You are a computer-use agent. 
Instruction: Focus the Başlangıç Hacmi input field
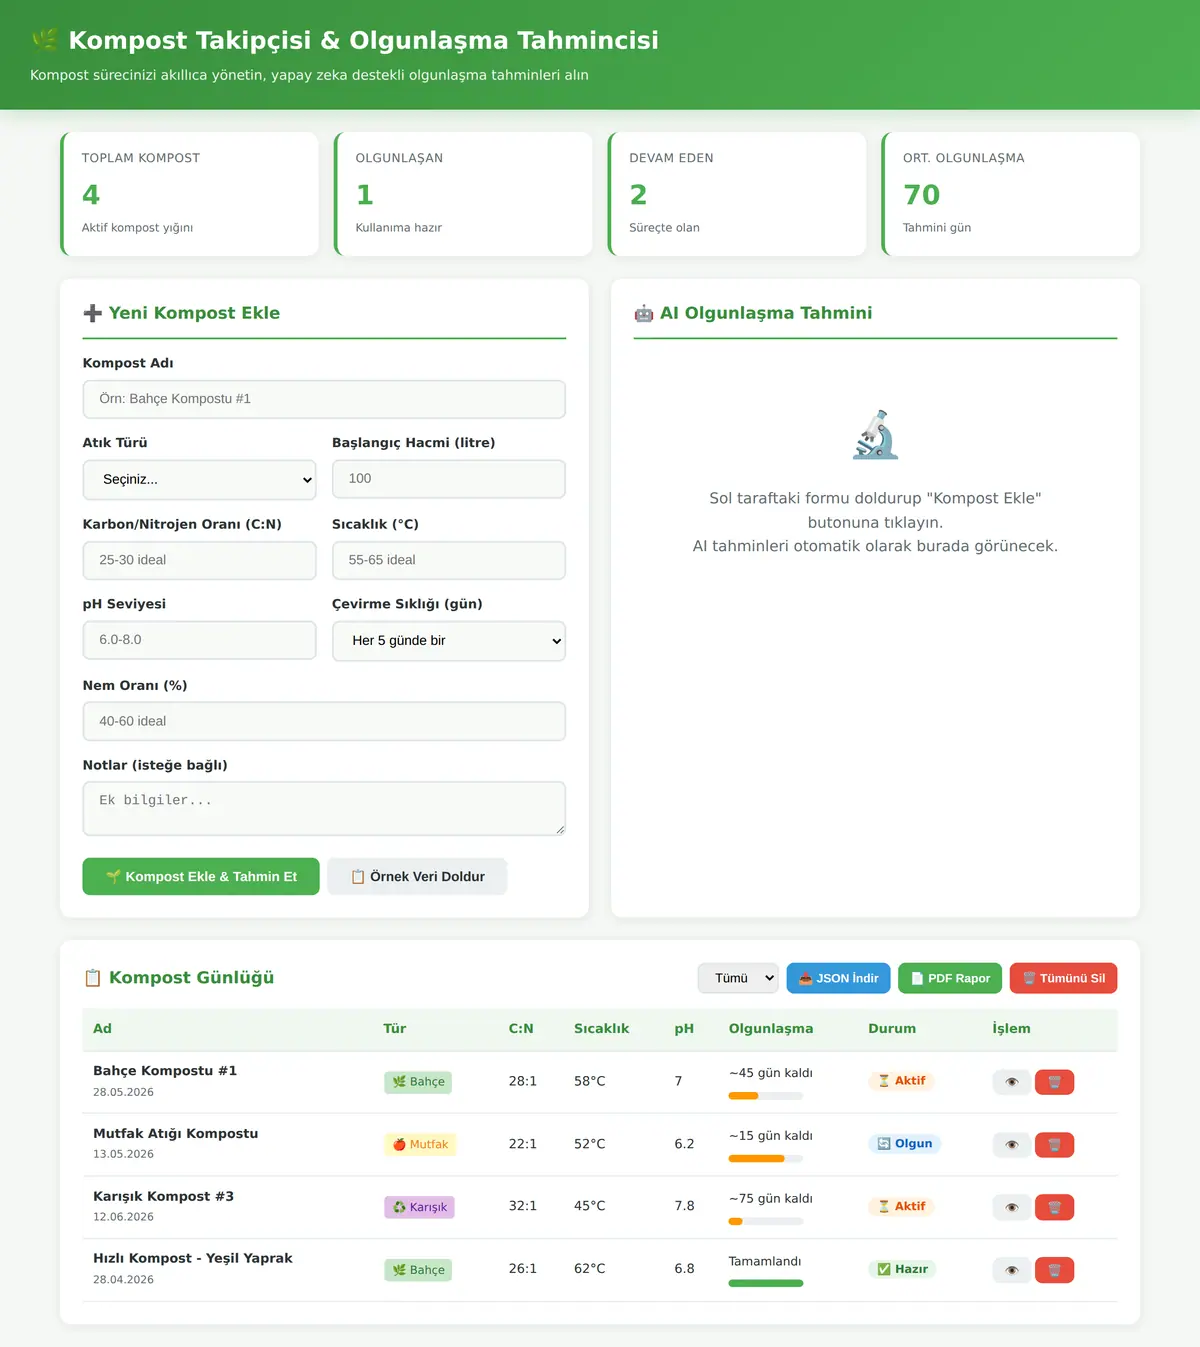(x=449, y=479)
